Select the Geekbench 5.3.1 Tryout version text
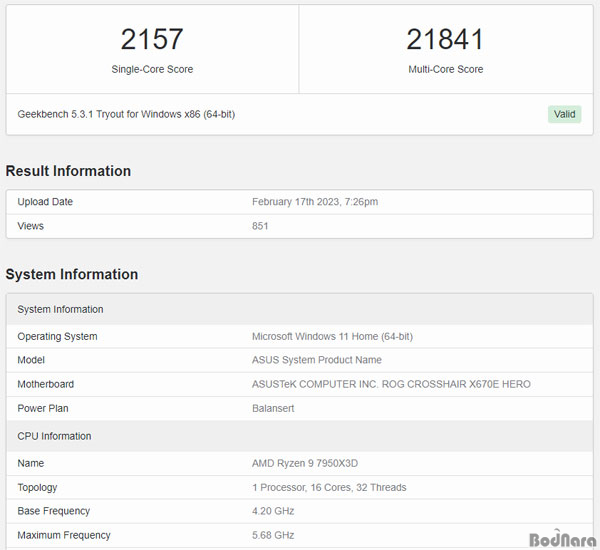The image size is (600, 550). (x=126, y=114)
